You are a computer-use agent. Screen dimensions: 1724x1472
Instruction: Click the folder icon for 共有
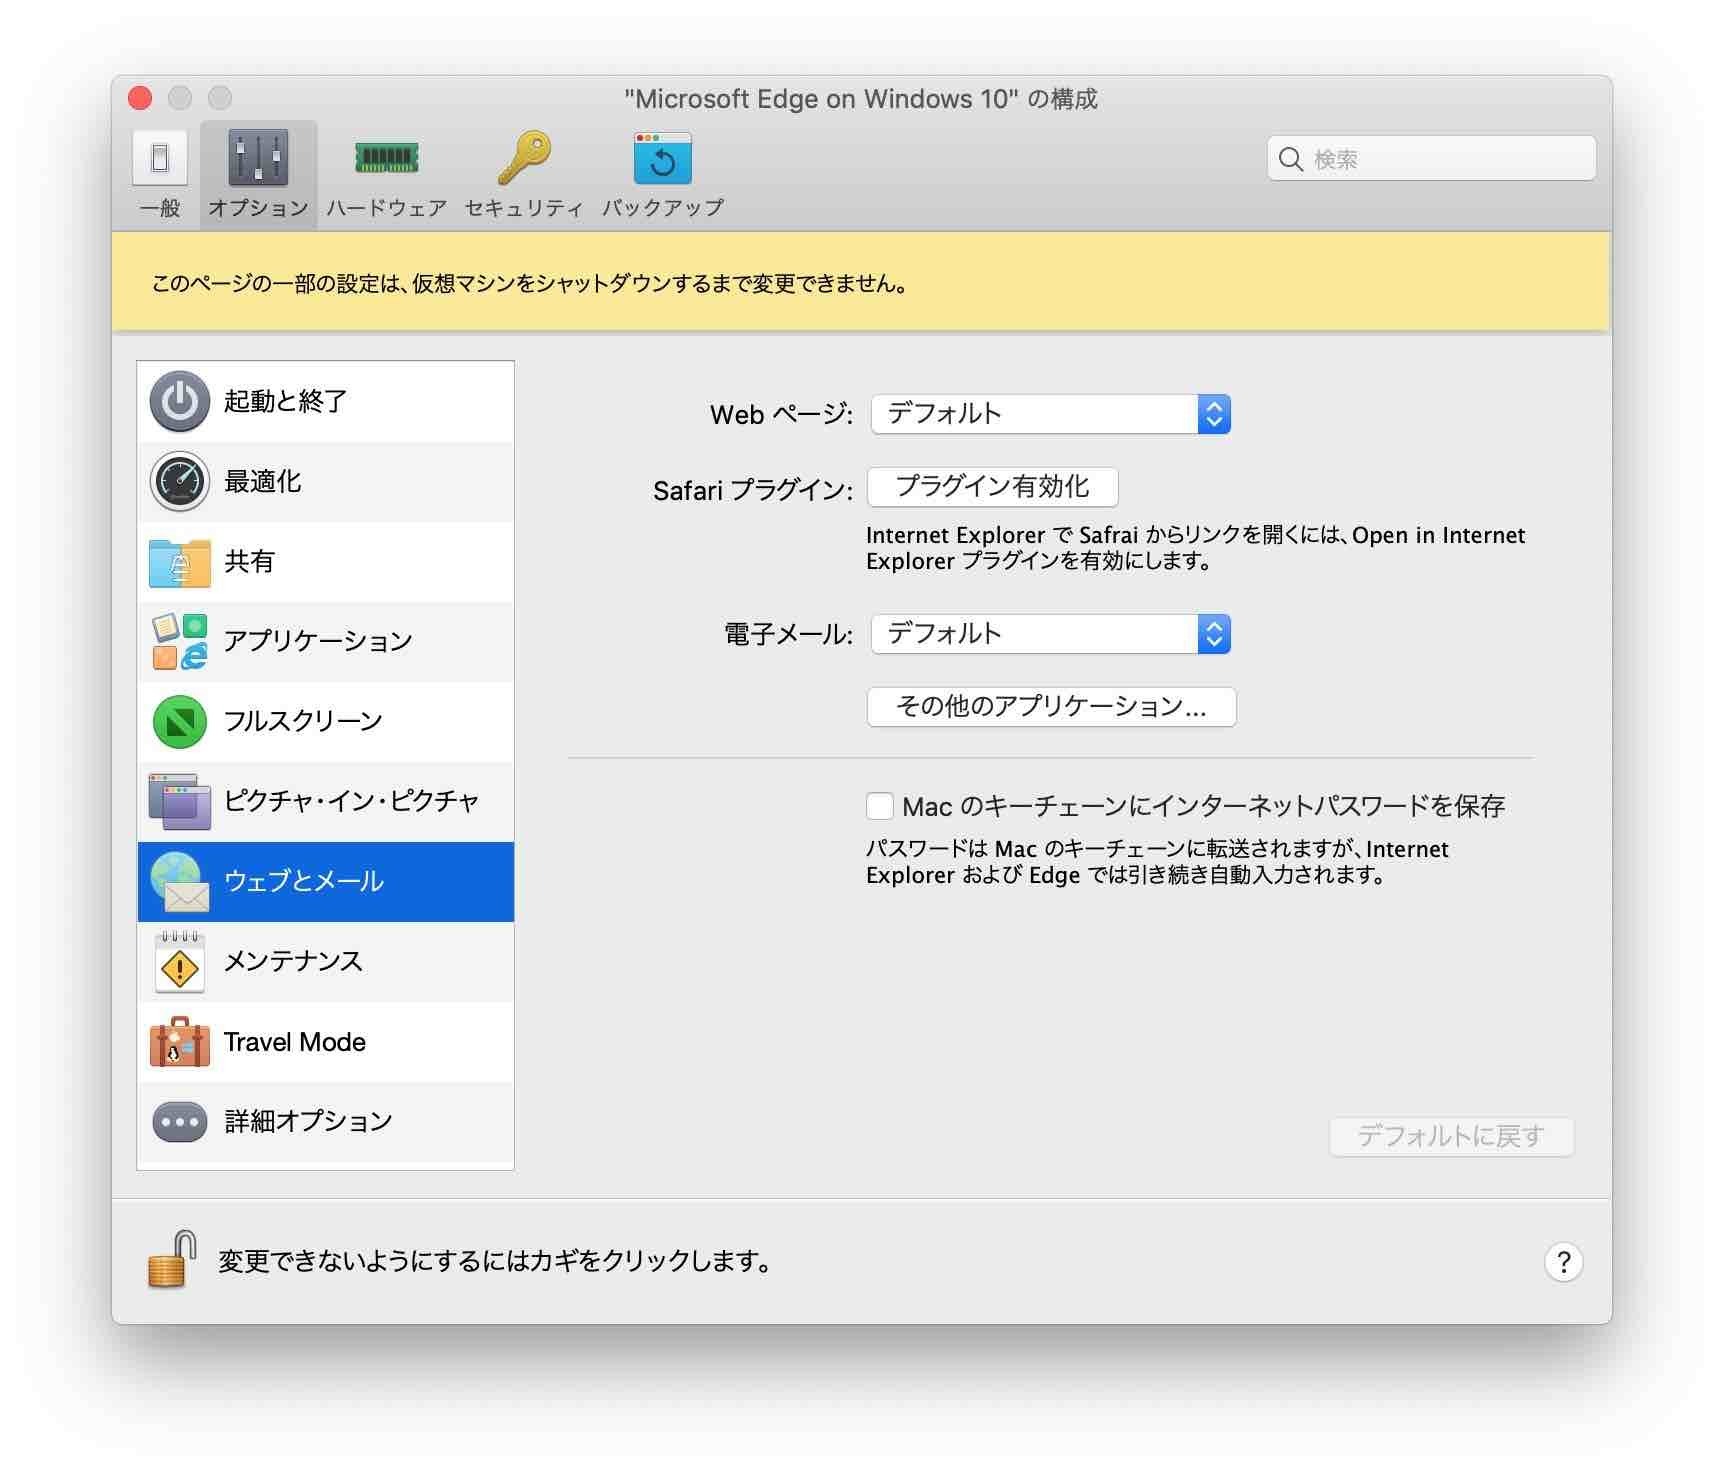coord(180,562)
